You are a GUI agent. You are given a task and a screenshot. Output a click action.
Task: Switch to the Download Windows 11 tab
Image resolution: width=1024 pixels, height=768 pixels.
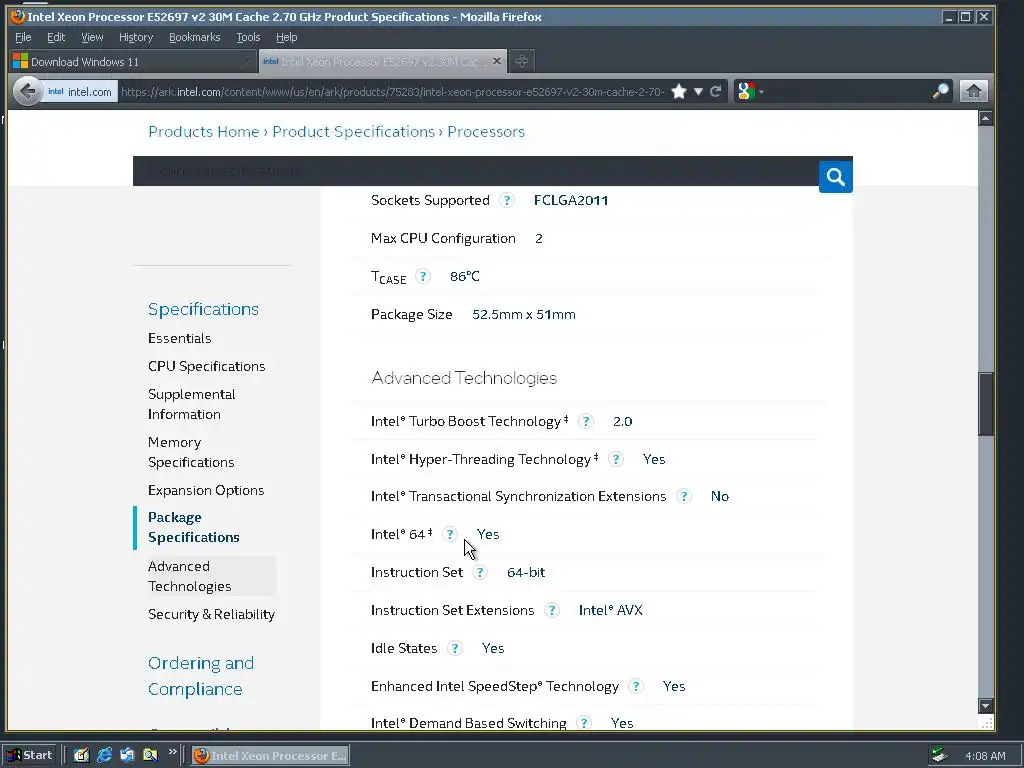[x=133, y=61]
